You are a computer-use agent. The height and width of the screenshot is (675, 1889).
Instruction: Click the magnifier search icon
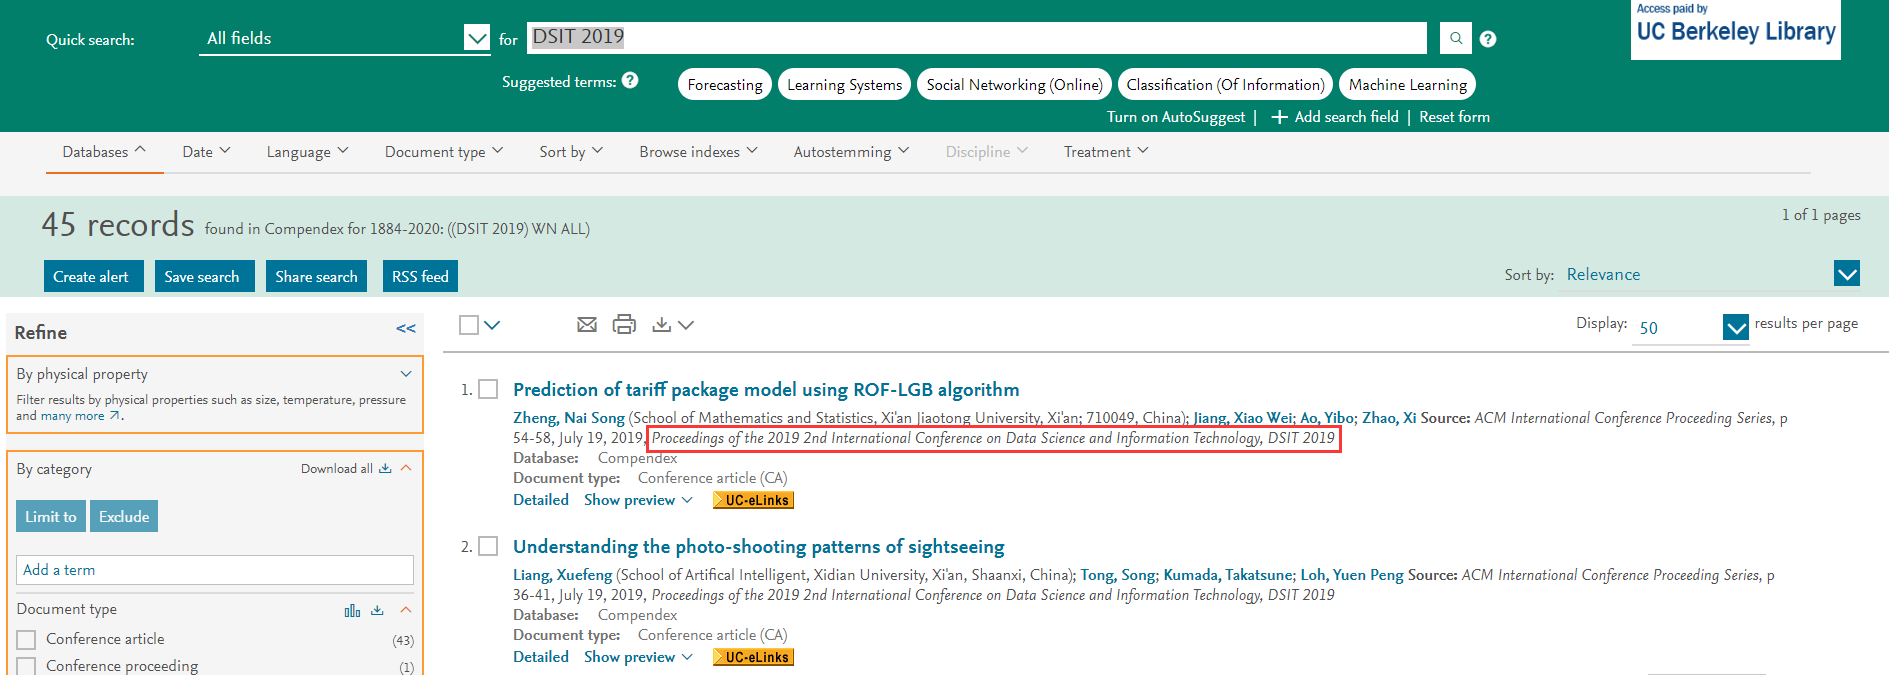(x=1455, y=39)
